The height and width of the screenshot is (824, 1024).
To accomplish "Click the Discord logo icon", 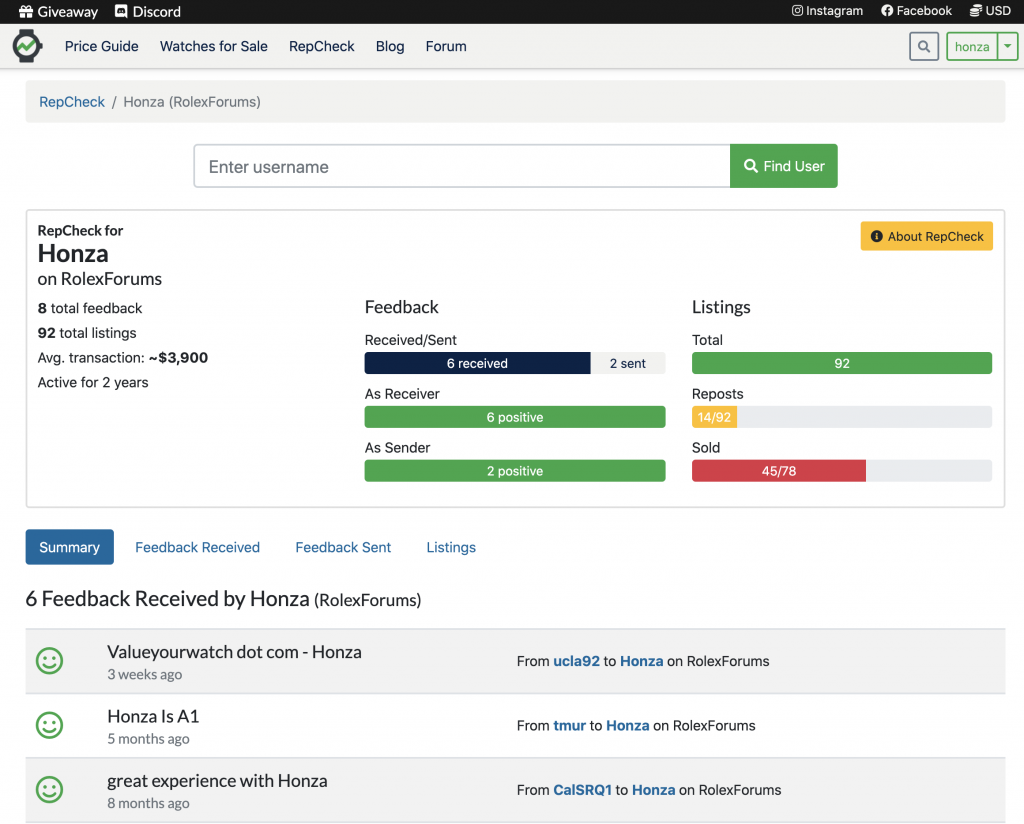I will pyautogui.click(x=121, y=11).
